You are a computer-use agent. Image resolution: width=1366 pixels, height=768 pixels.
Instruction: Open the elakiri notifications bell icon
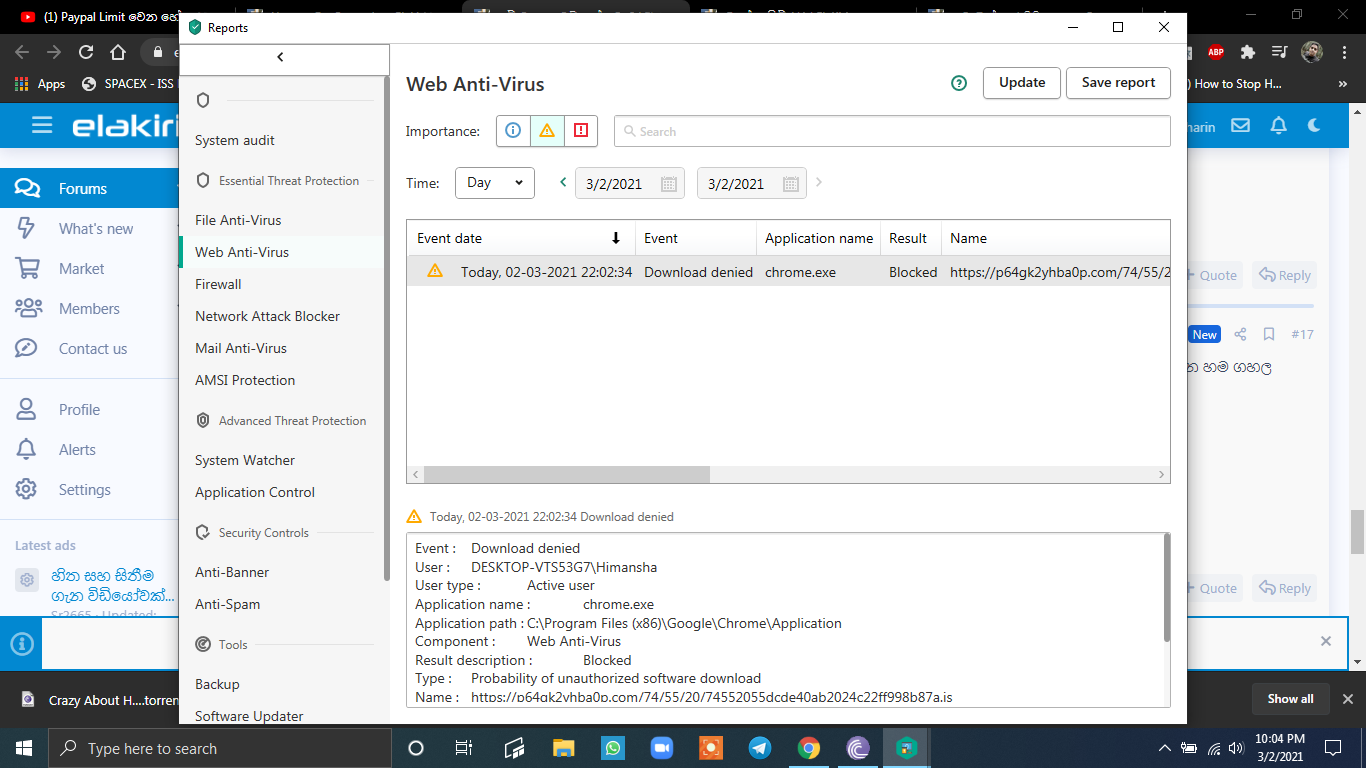pyautogui.click(x=1278, y=126)
